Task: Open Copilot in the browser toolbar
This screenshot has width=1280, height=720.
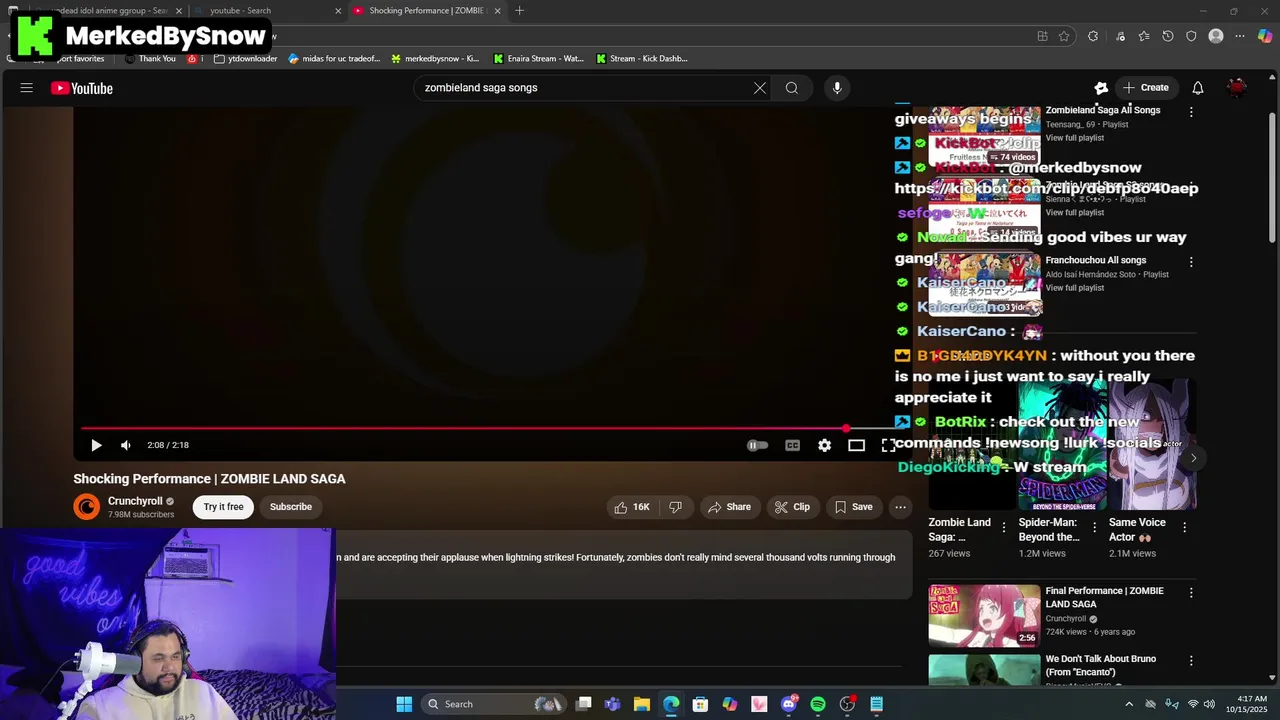Action: pyautogui.click(x=1265, y=36)
